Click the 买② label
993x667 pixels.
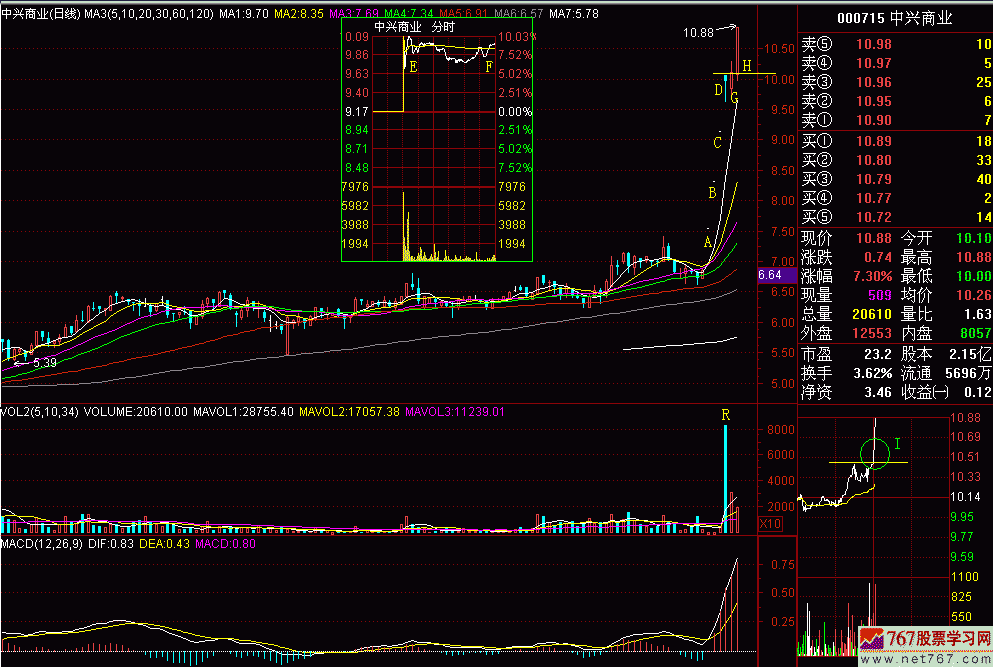tap(817, 160)
